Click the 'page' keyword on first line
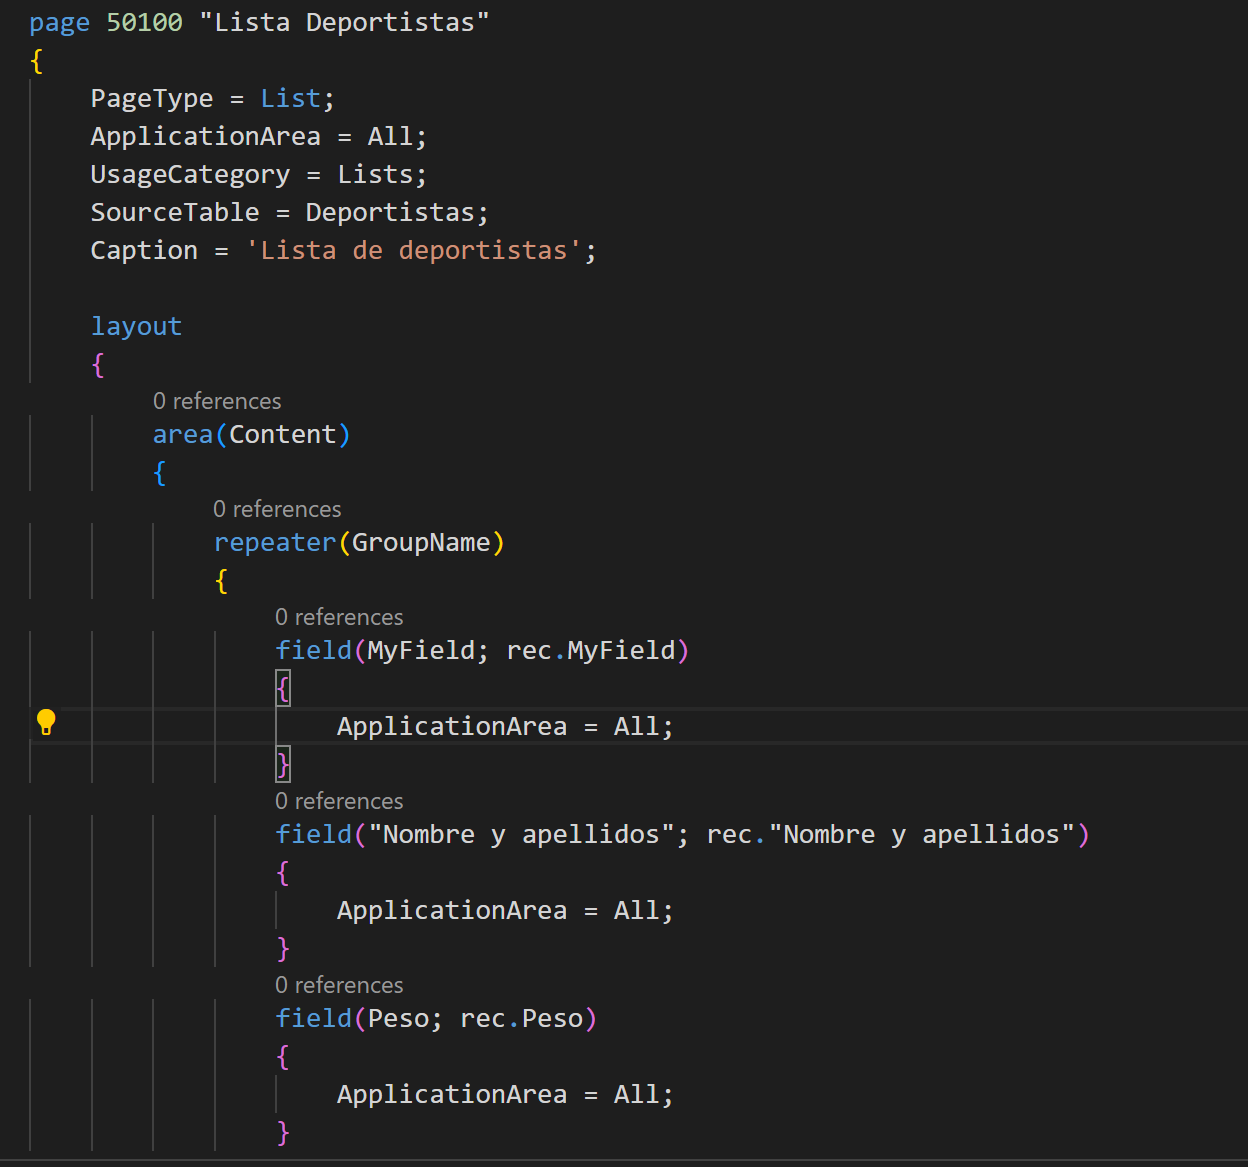1248x1167 pixels. [x=60, y=23]
